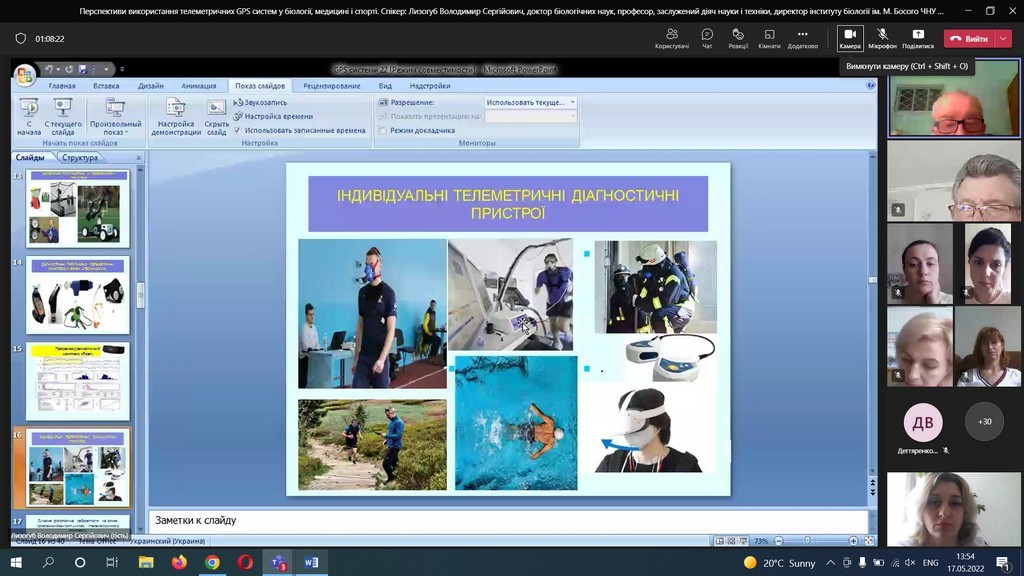Click the Hide slide (Скрыть слайд) icon
Viewport: 1024px width, 576px height.
(x=216, y=110)
